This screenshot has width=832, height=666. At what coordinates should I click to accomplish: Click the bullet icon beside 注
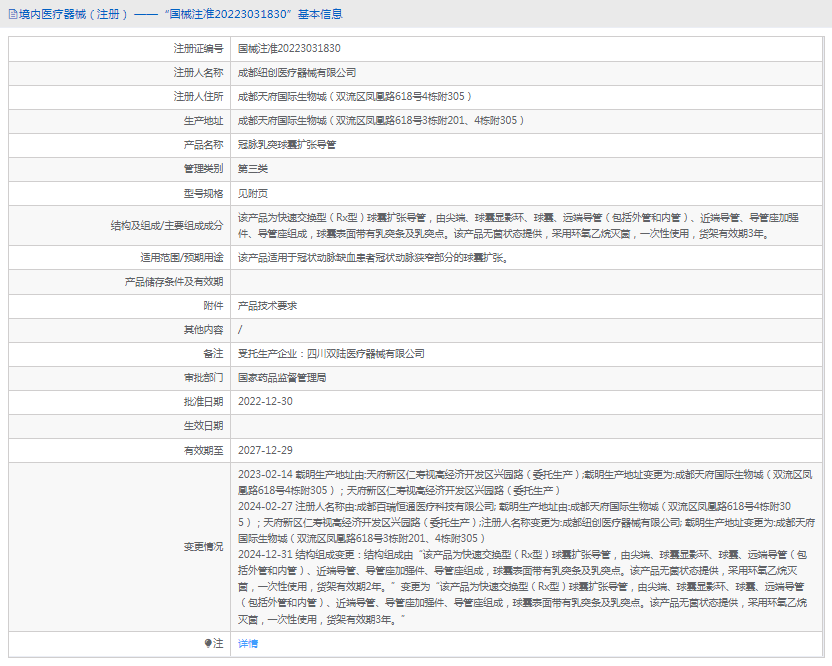click(x=208, y=643)
